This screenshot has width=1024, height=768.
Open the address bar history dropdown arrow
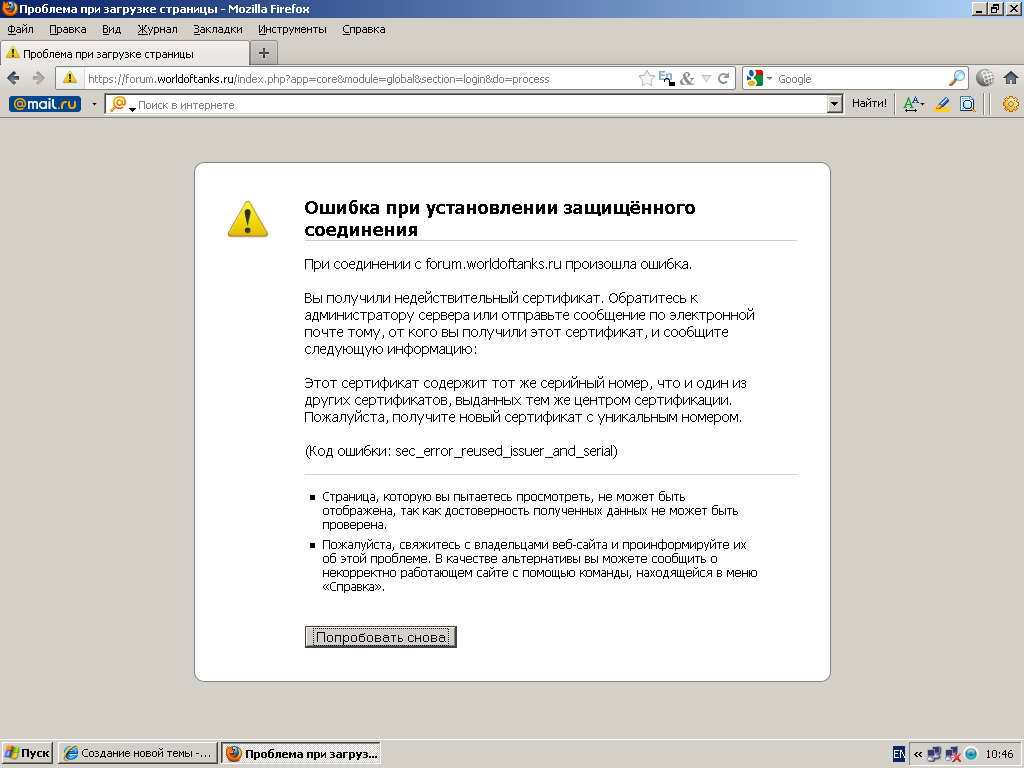[706, 78]
